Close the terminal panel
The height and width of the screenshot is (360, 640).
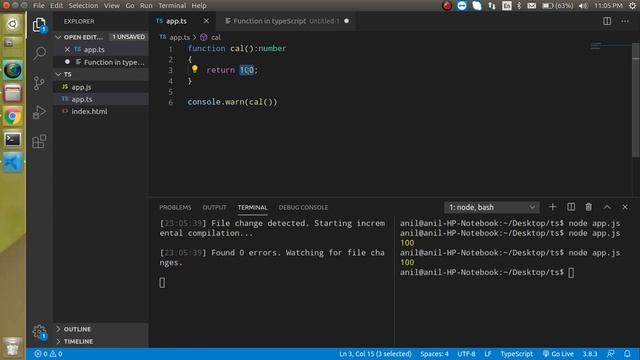point(625,207)
